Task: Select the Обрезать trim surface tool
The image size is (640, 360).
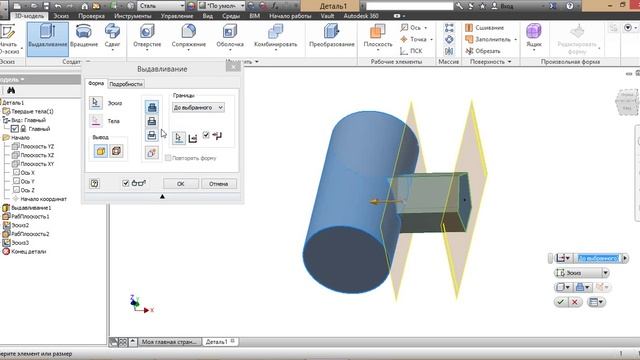Action: 483,51
